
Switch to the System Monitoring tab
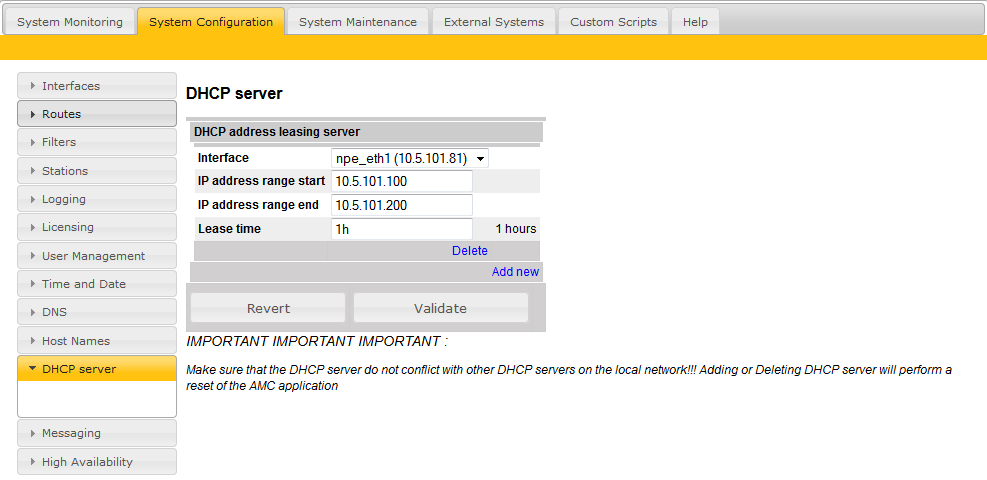coord(70,22)
